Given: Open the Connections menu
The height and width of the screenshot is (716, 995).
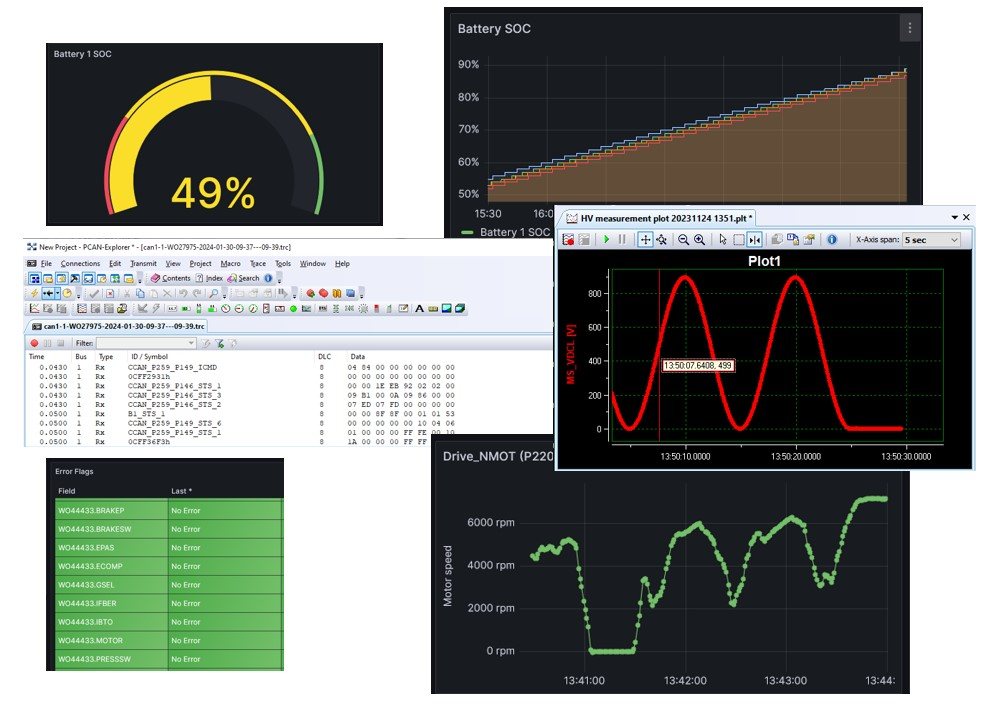Looking at the screenshot, I should (80, 263).
